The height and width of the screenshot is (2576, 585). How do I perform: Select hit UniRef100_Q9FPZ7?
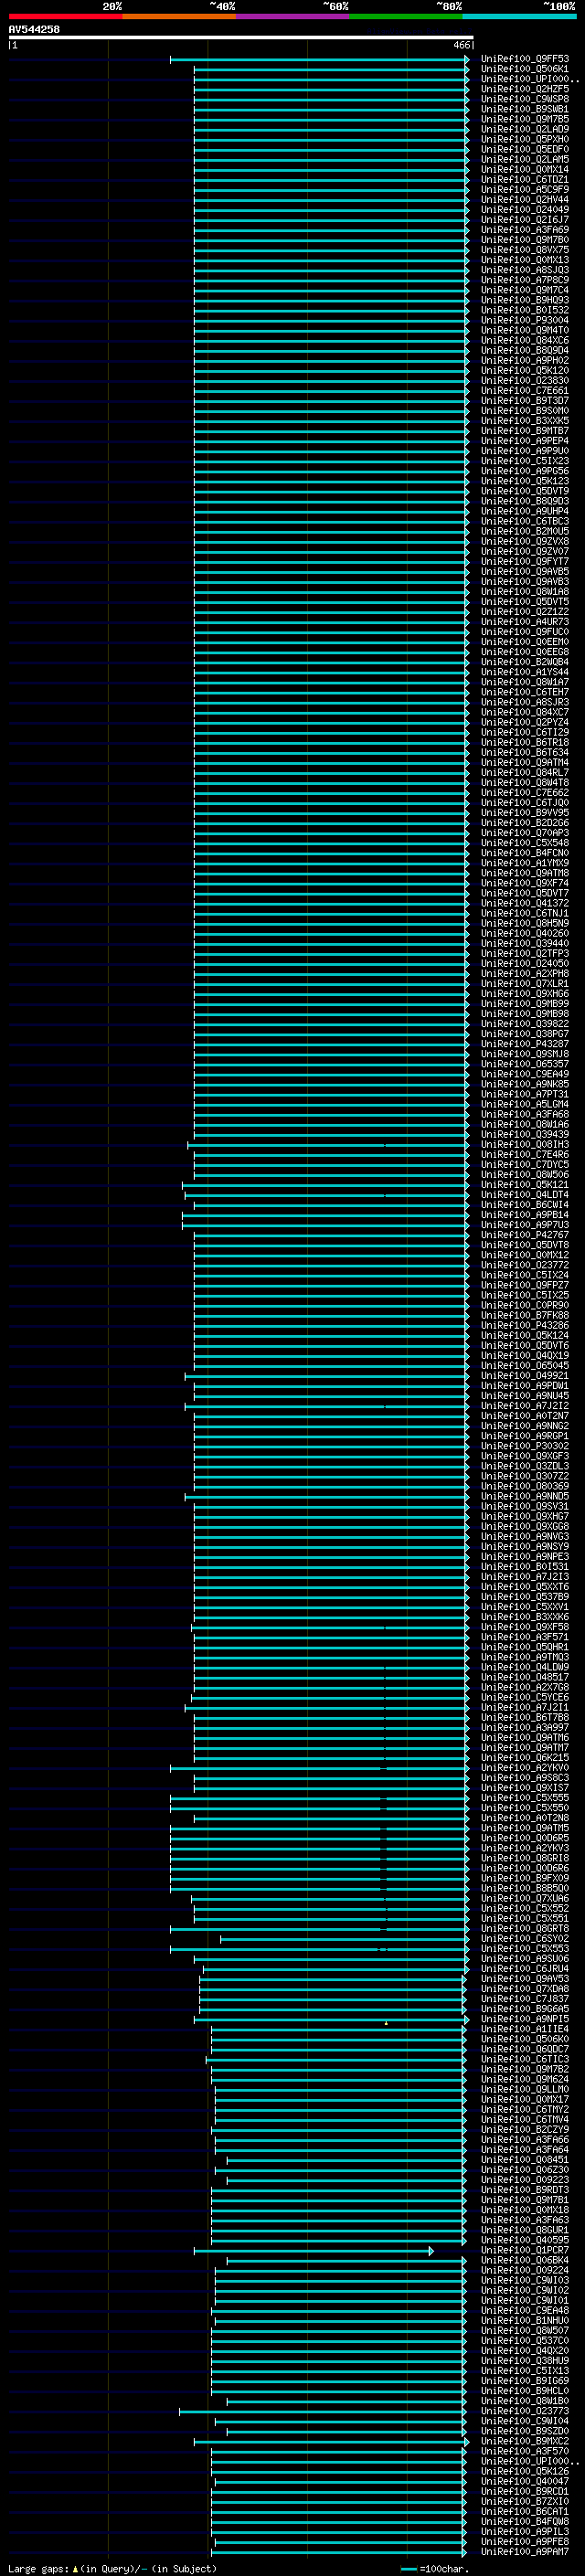click(x=524, y=1285)
